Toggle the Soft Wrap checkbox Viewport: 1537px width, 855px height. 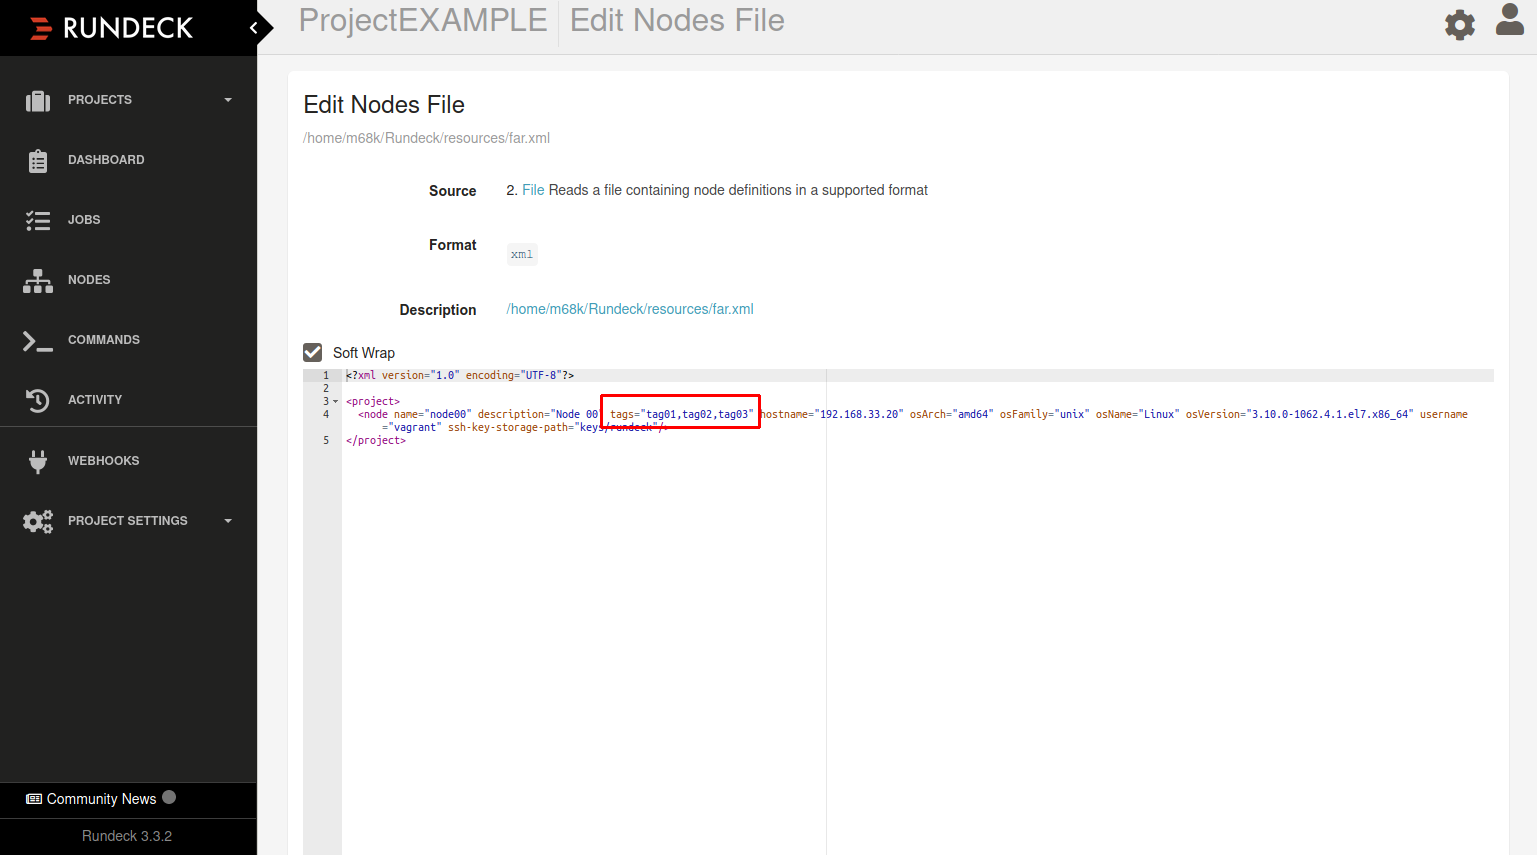tap(312, 352)
